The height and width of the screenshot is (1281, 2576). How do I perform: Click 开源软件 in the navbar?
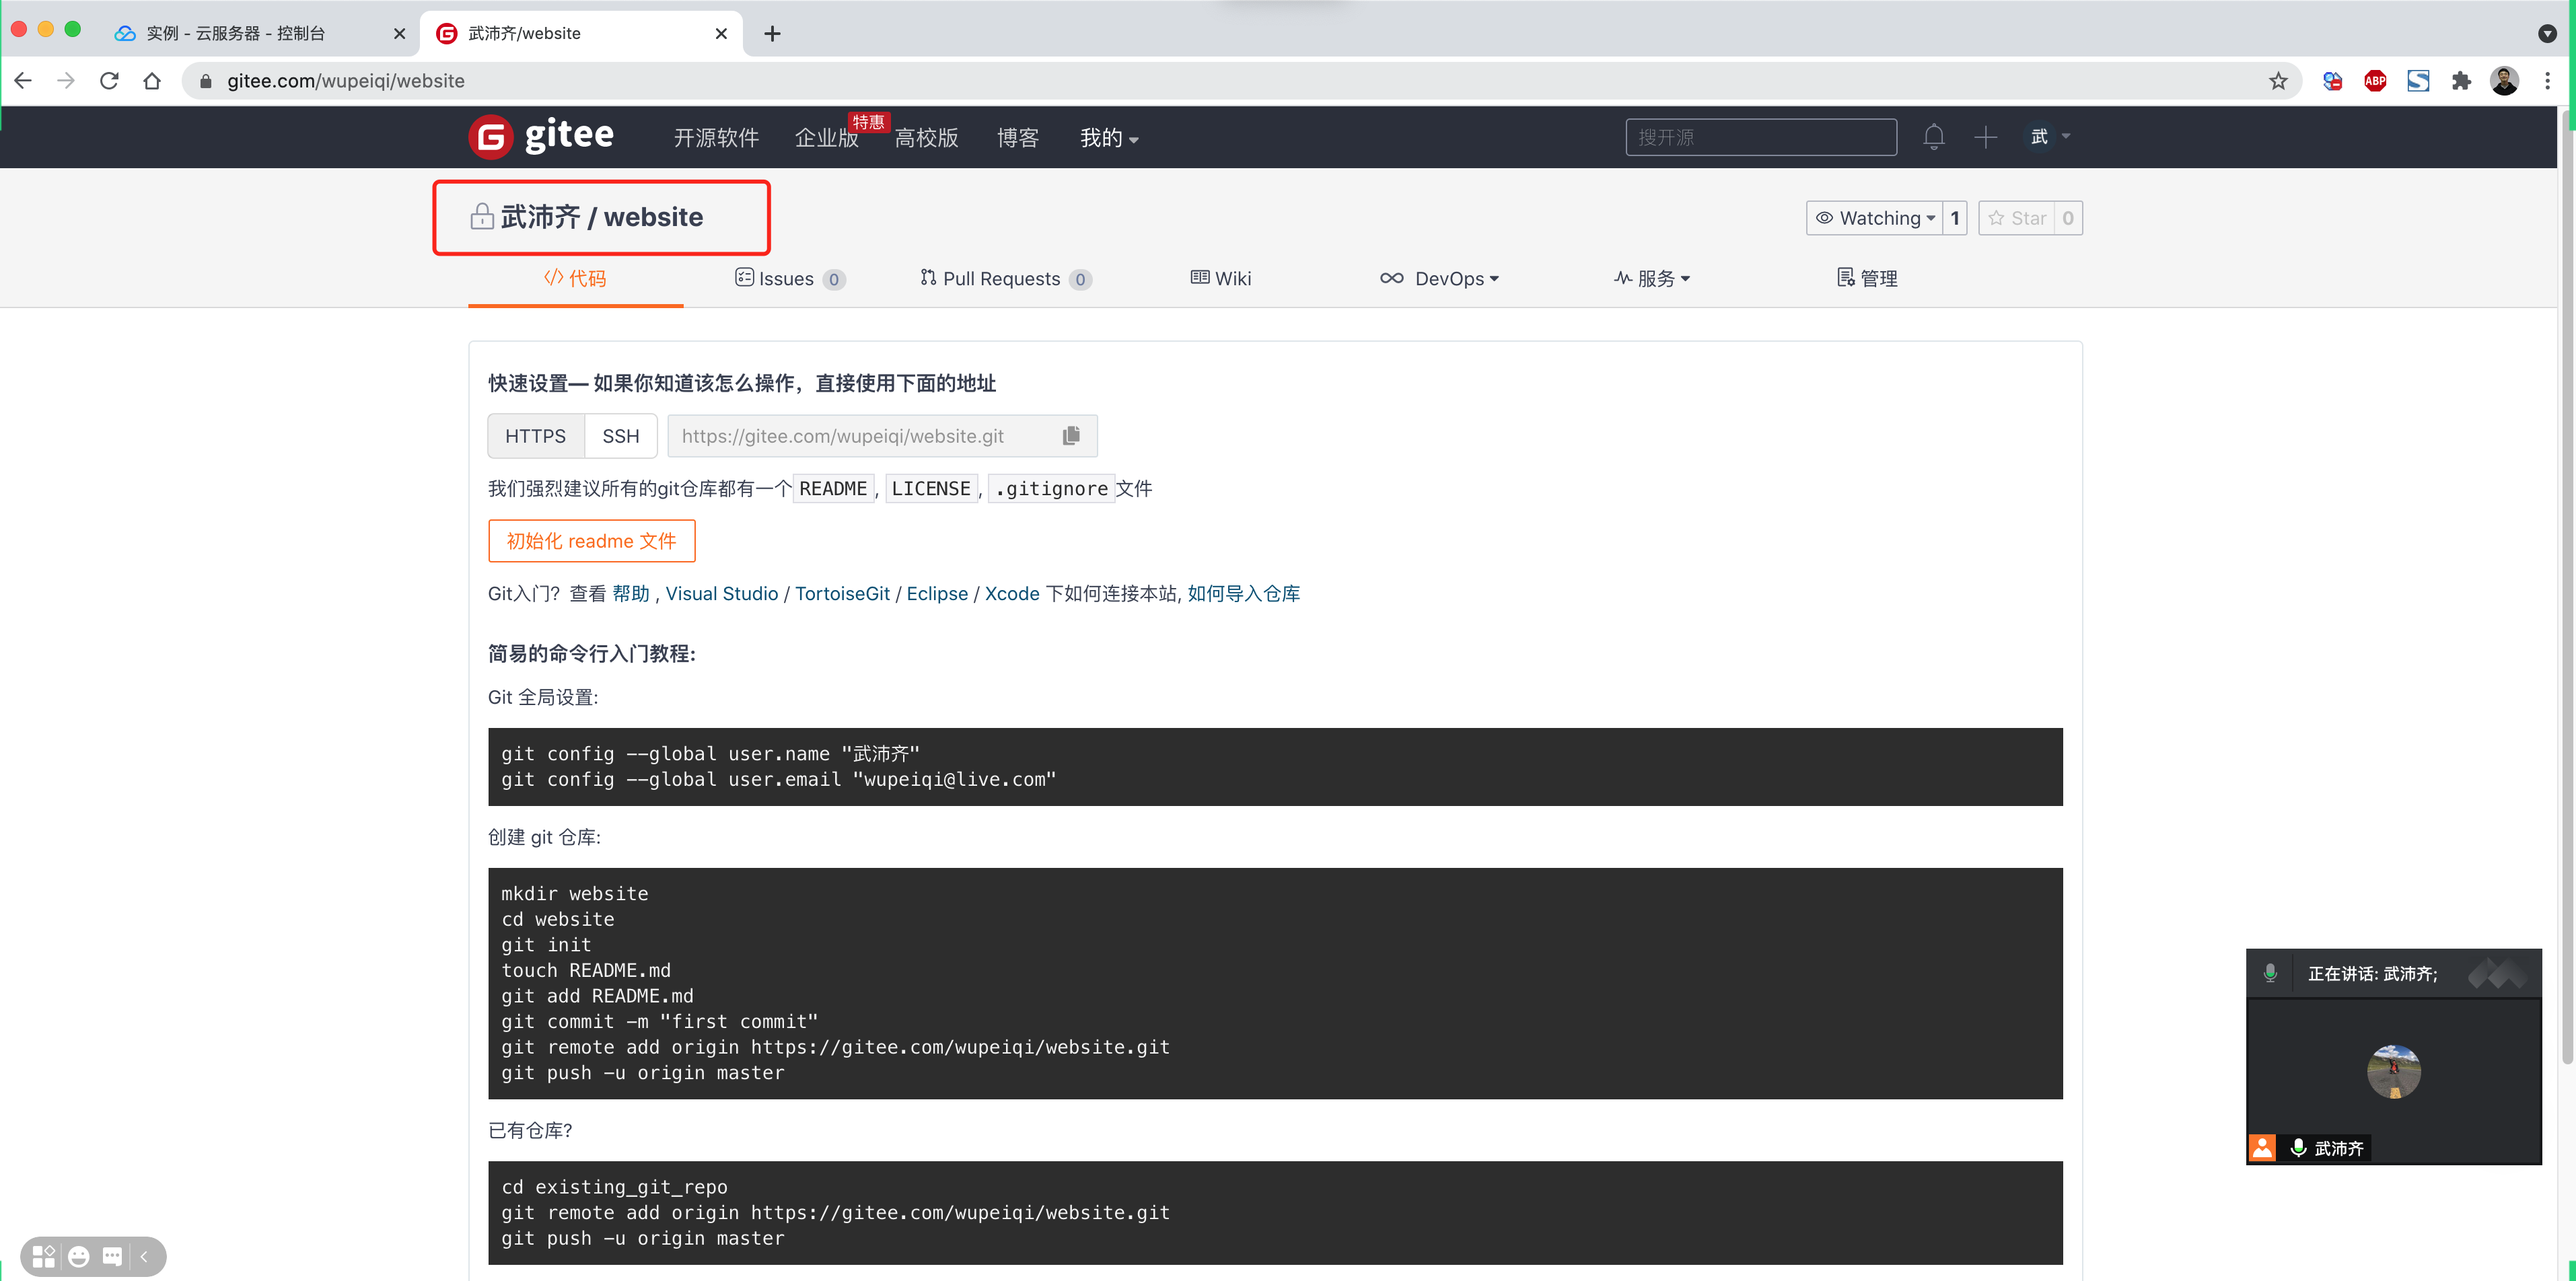pos(716,138)
